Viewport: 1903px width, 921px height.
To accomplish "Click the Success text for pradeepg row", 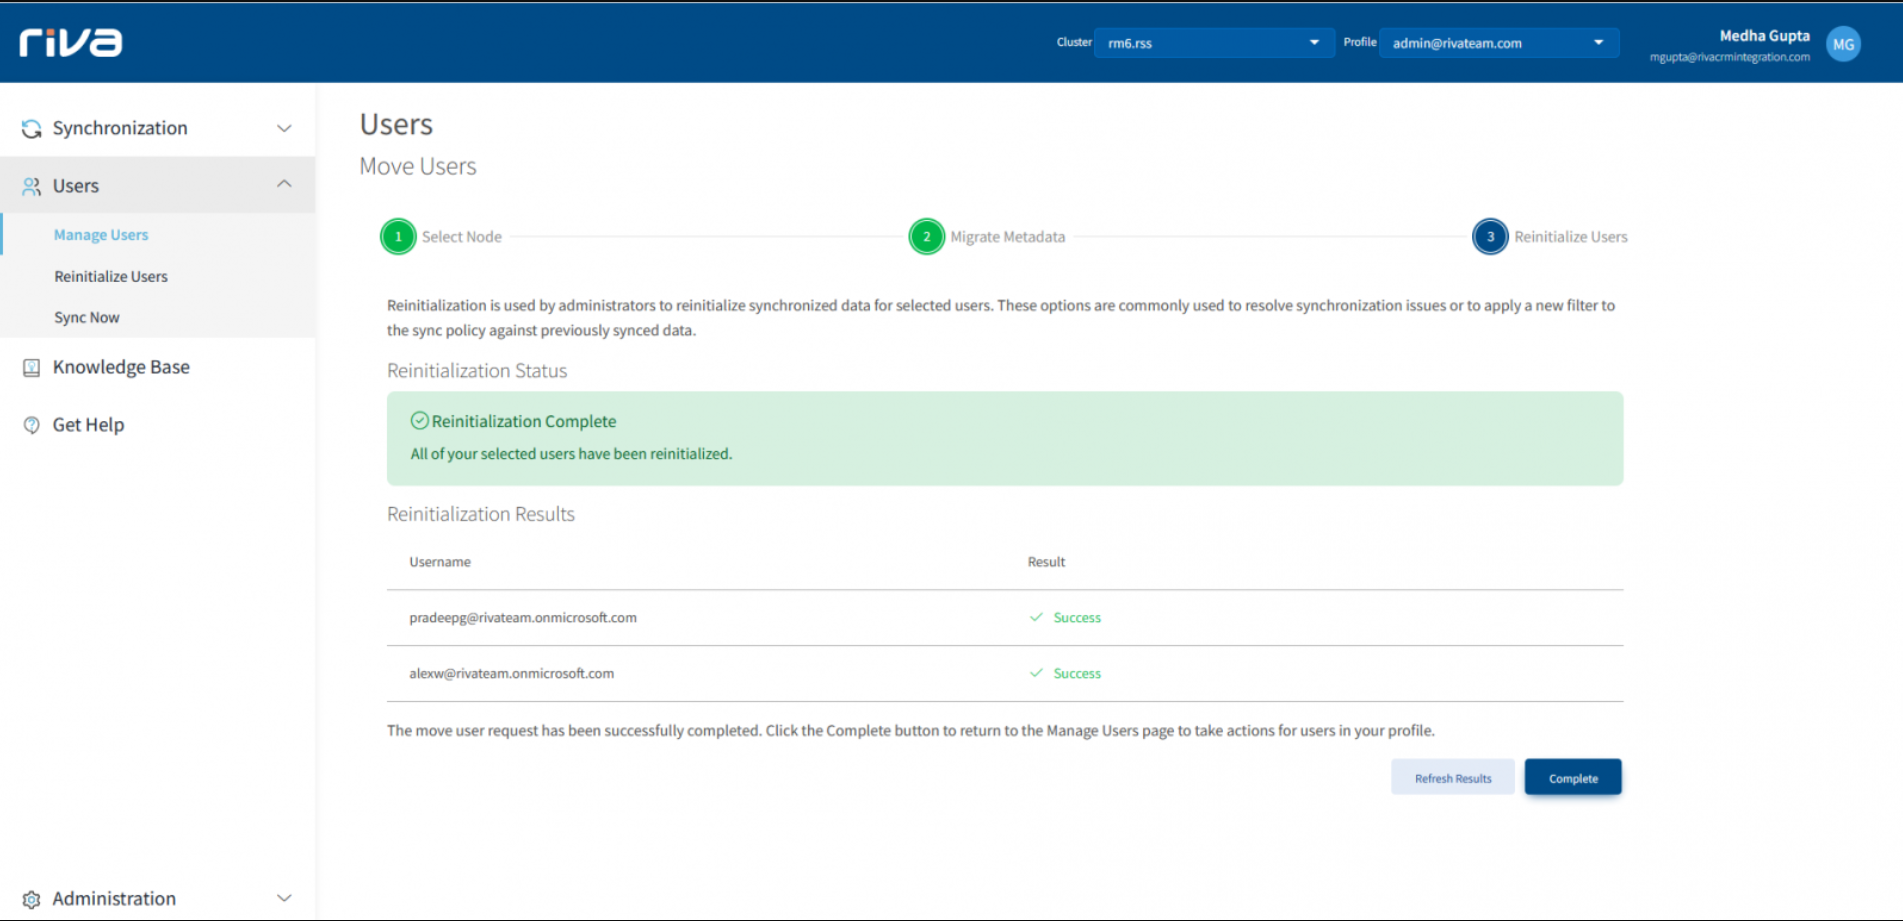I will coord(1077,618).
